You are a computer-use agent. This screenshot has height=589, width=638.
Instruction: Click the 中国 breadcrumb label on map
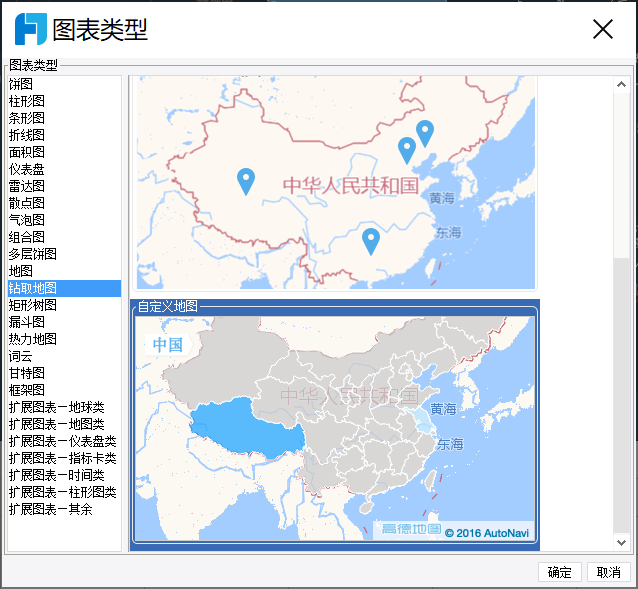pyautogui.click(x=168, y=345)
